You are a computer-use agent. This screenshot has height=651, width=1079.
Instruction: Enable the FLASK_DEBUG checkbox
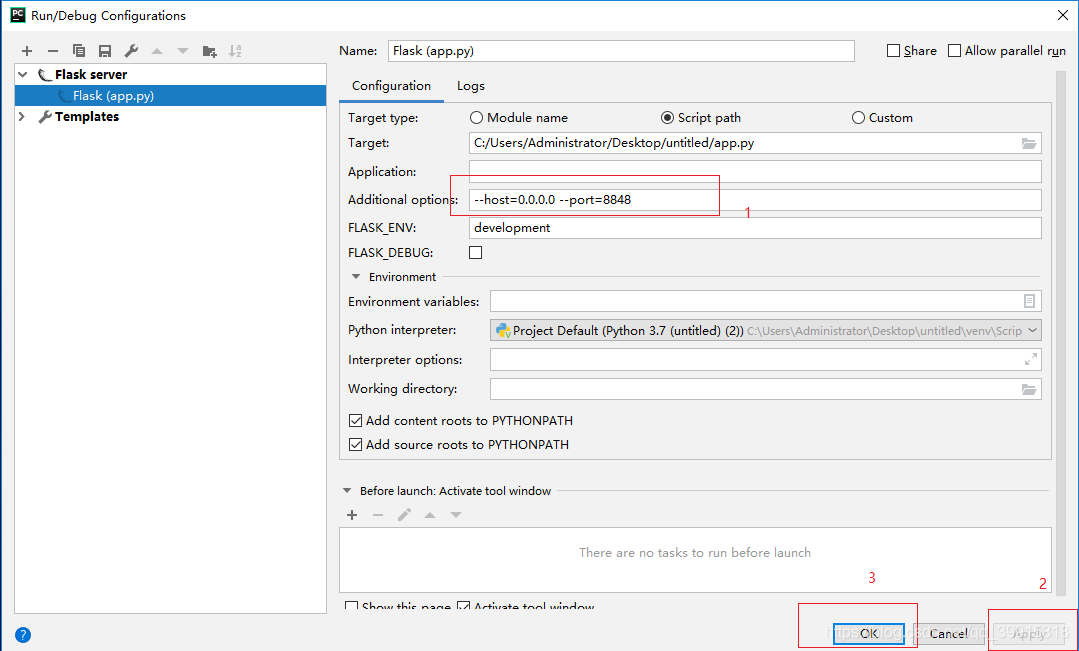476,253
